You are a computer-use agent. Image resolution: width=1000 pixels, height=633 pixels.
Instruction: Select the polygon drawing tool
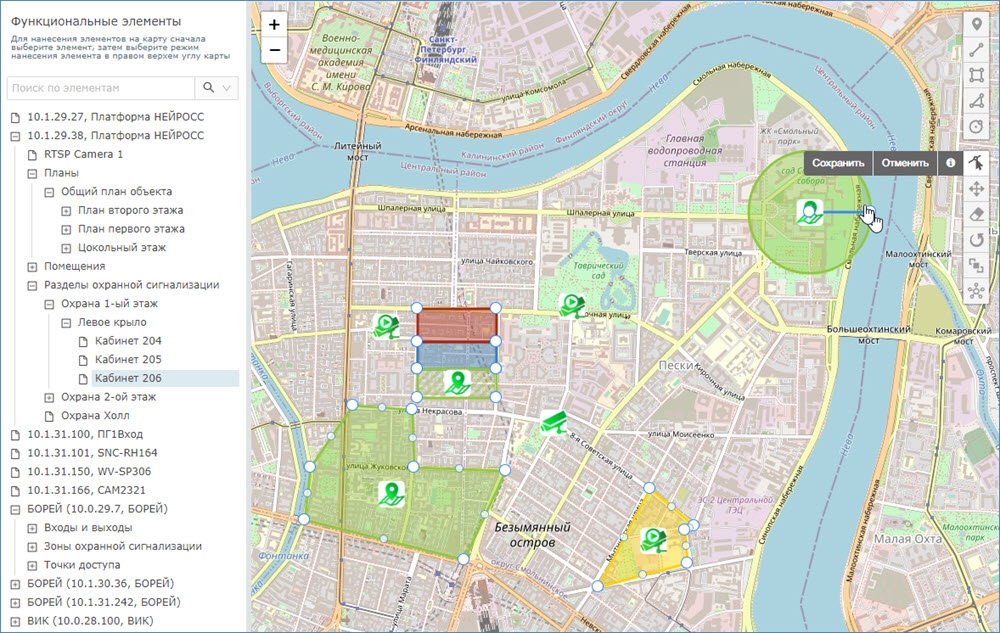pos(976,101)
